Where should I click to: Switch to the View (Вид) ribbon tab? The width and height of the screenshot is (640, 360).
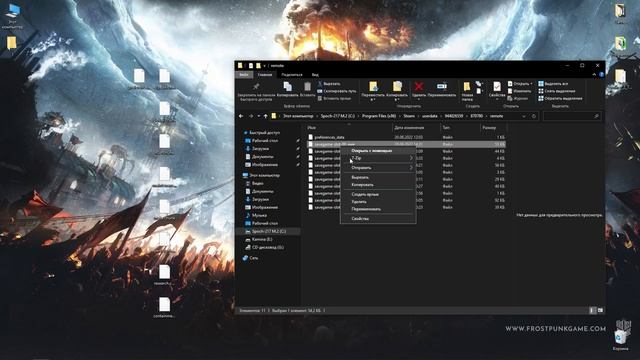315,75
